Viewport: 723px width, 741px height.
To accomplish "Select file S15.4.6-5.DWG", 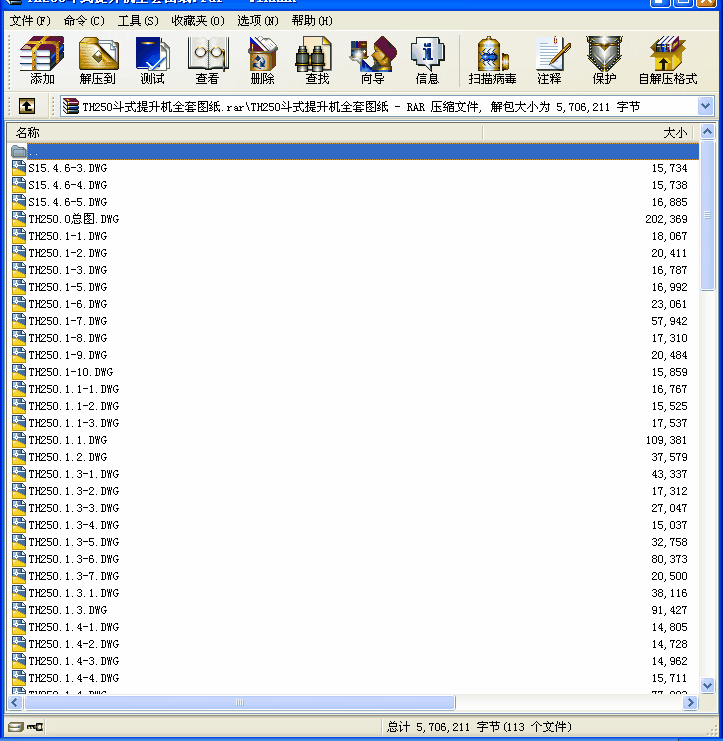I will [x=68, y=202].
